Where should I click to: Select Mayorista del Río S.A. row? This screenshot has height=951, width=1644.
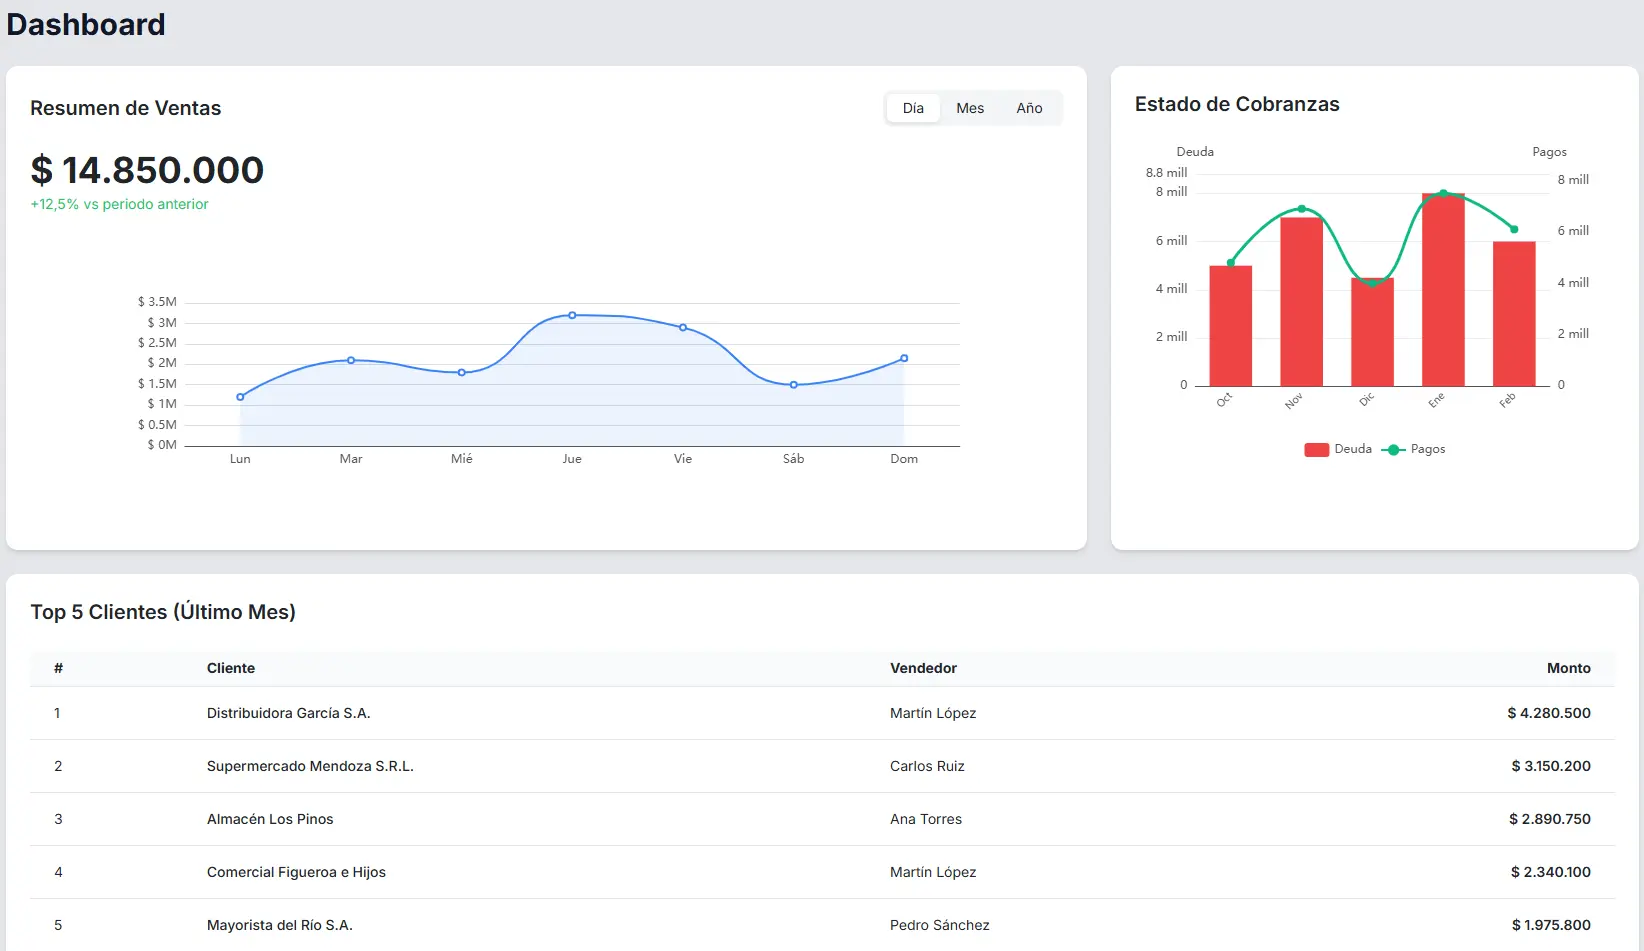(x=280, y=925)
